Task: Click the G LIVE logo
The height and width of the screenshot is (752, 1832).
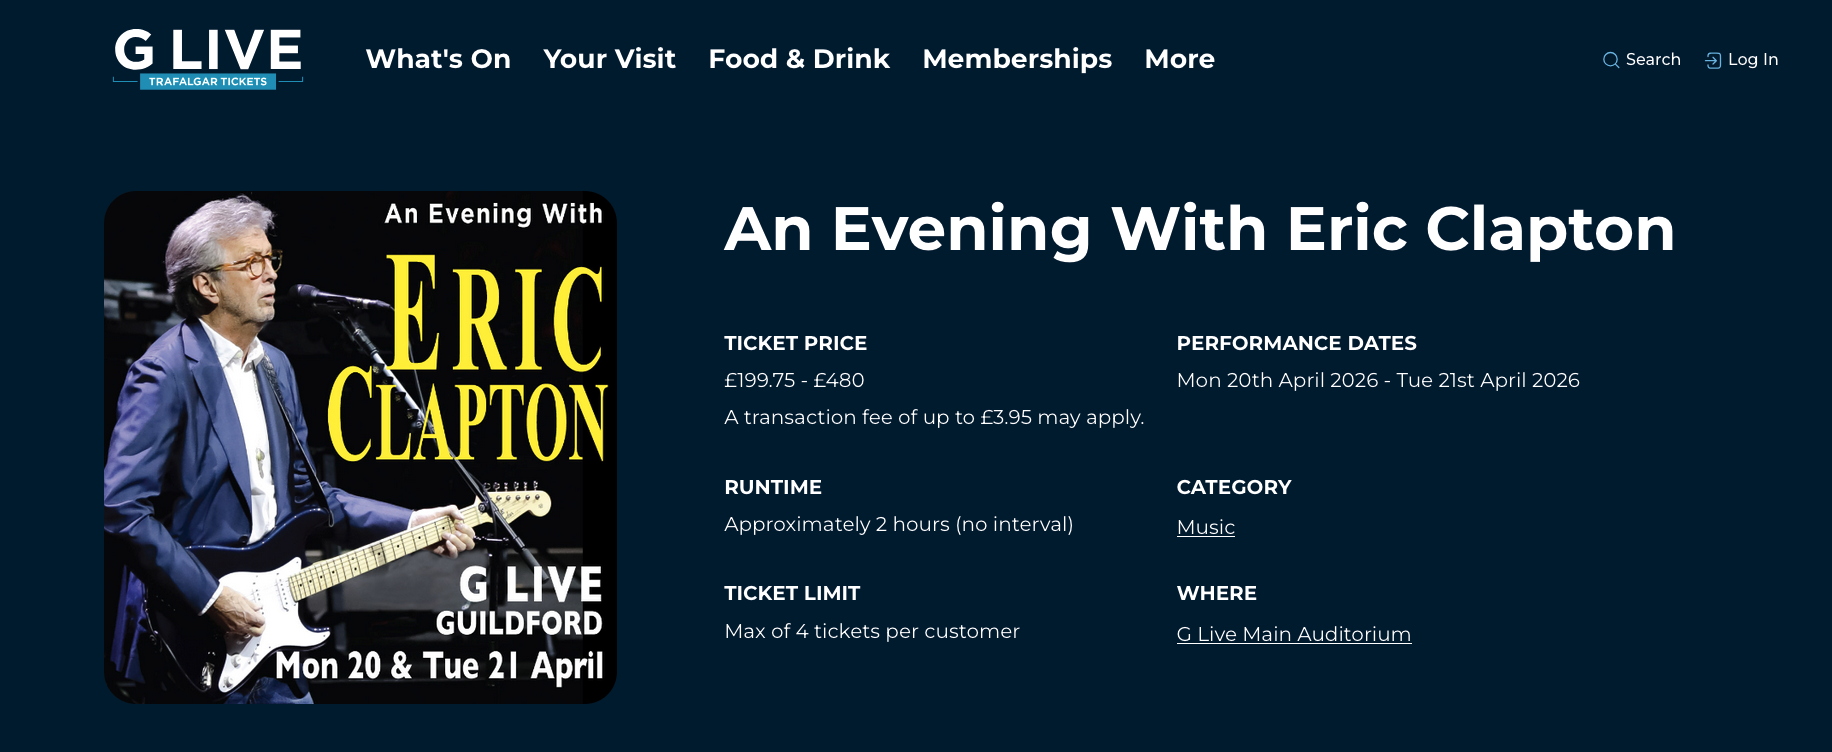Action: tap(208, 48)
